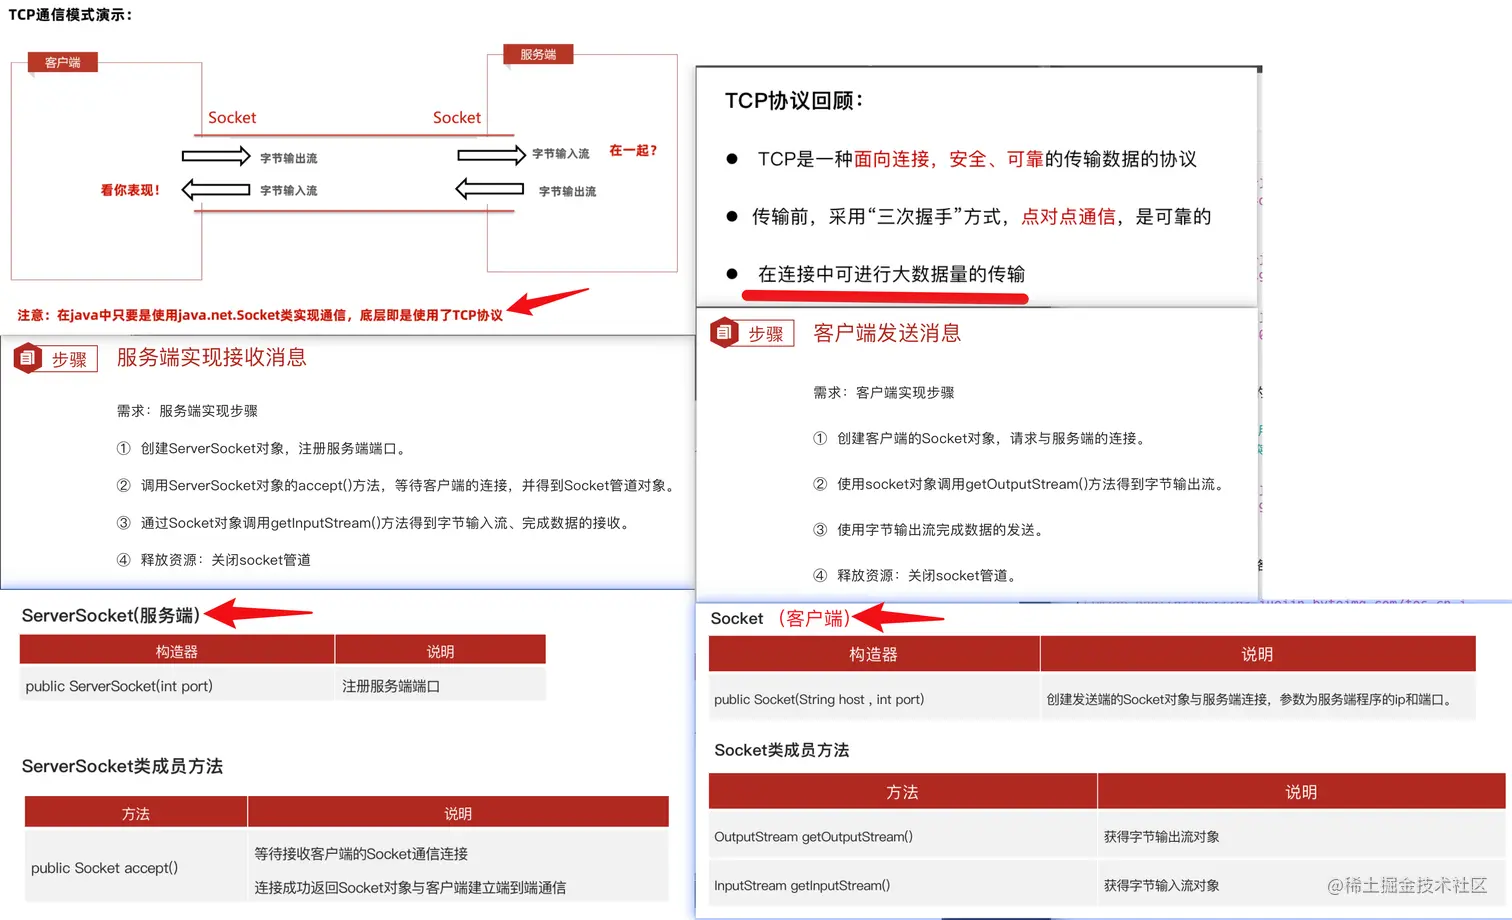1512x920 pixels.
Task: Click the client-side 字节输出流 label
Action: click(289, 158)
